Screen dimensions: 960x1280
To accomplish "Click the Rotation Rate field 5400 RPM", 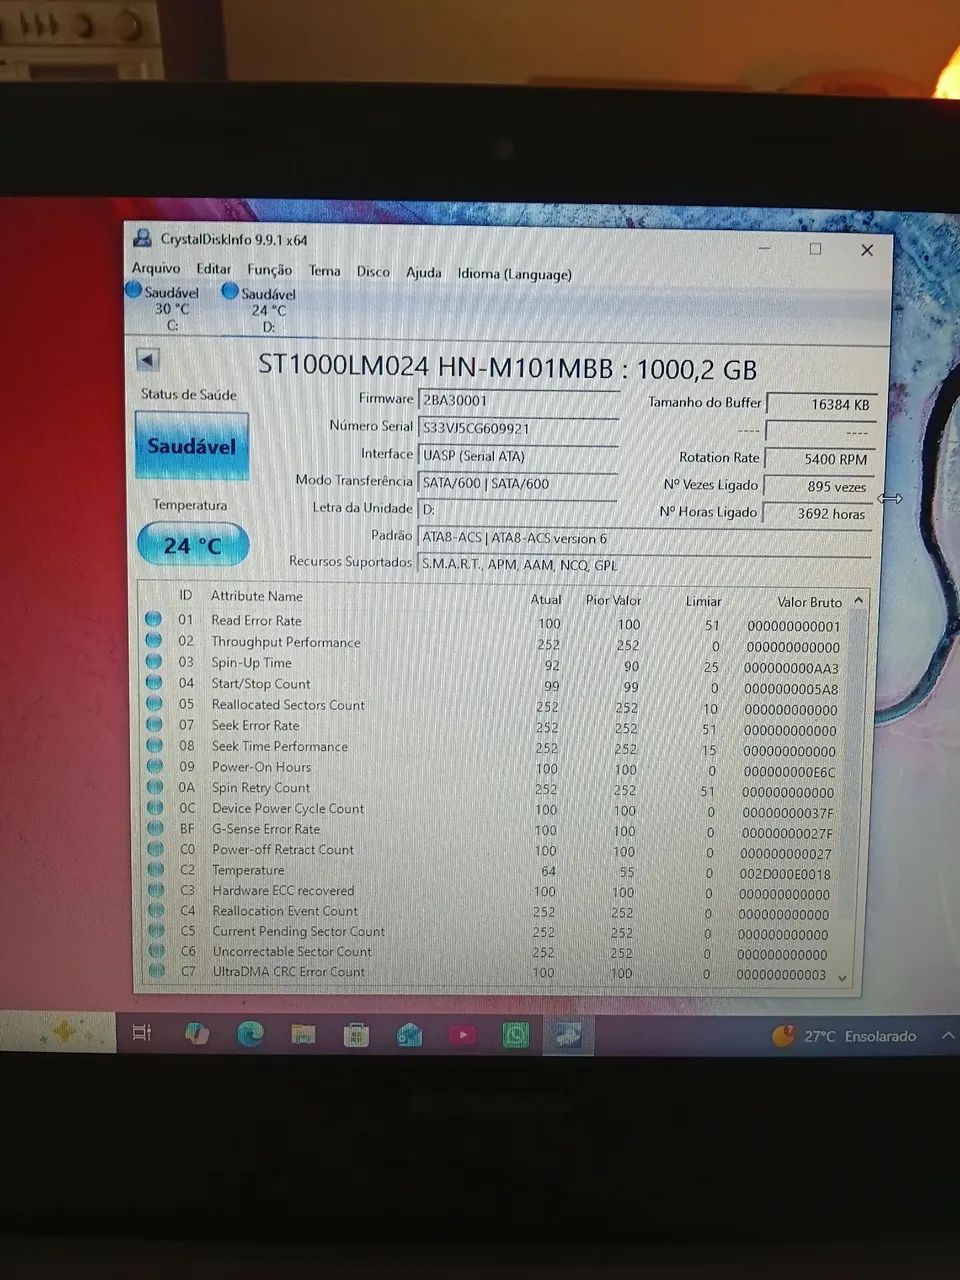I will point(821,458).
